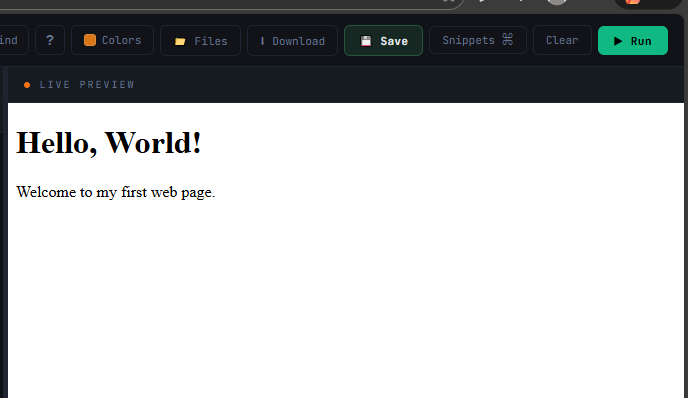Open the Snippets panel

[x=477, y=40]
